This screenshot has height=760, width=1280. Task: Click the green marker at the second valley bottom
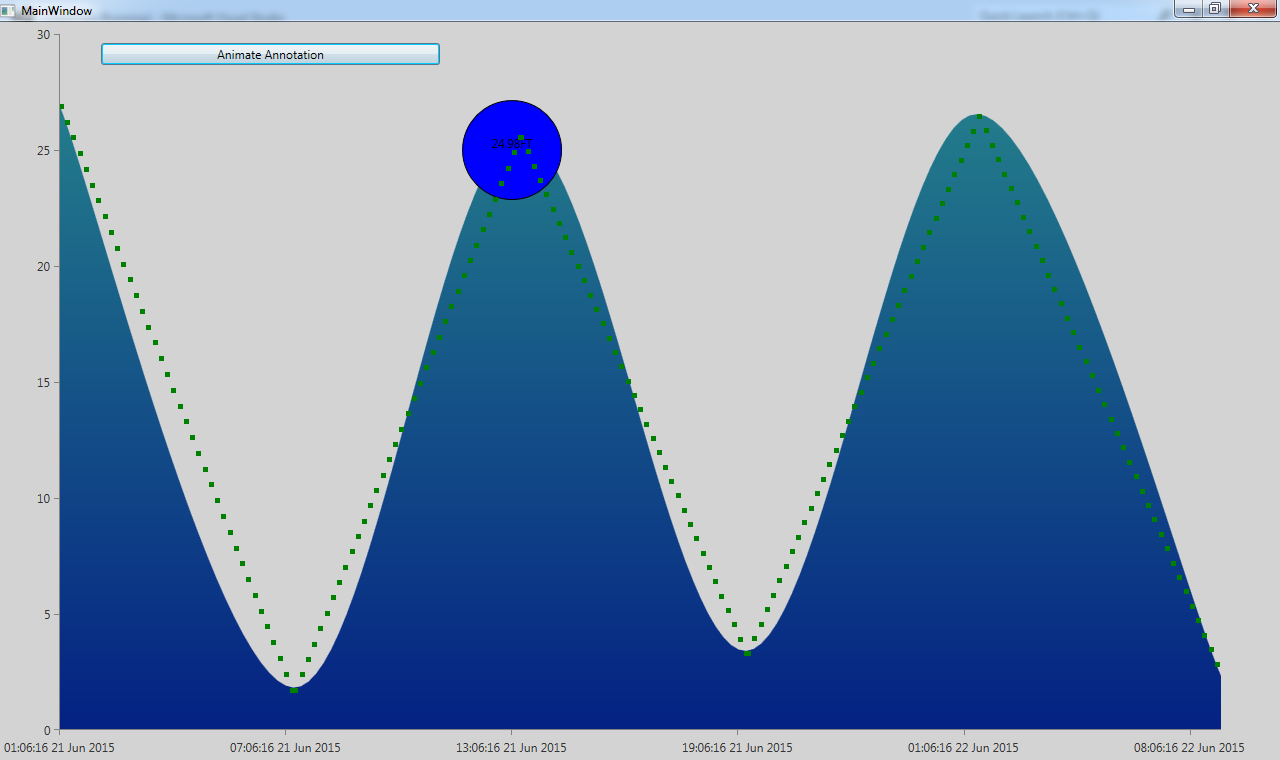click(747, 653)
